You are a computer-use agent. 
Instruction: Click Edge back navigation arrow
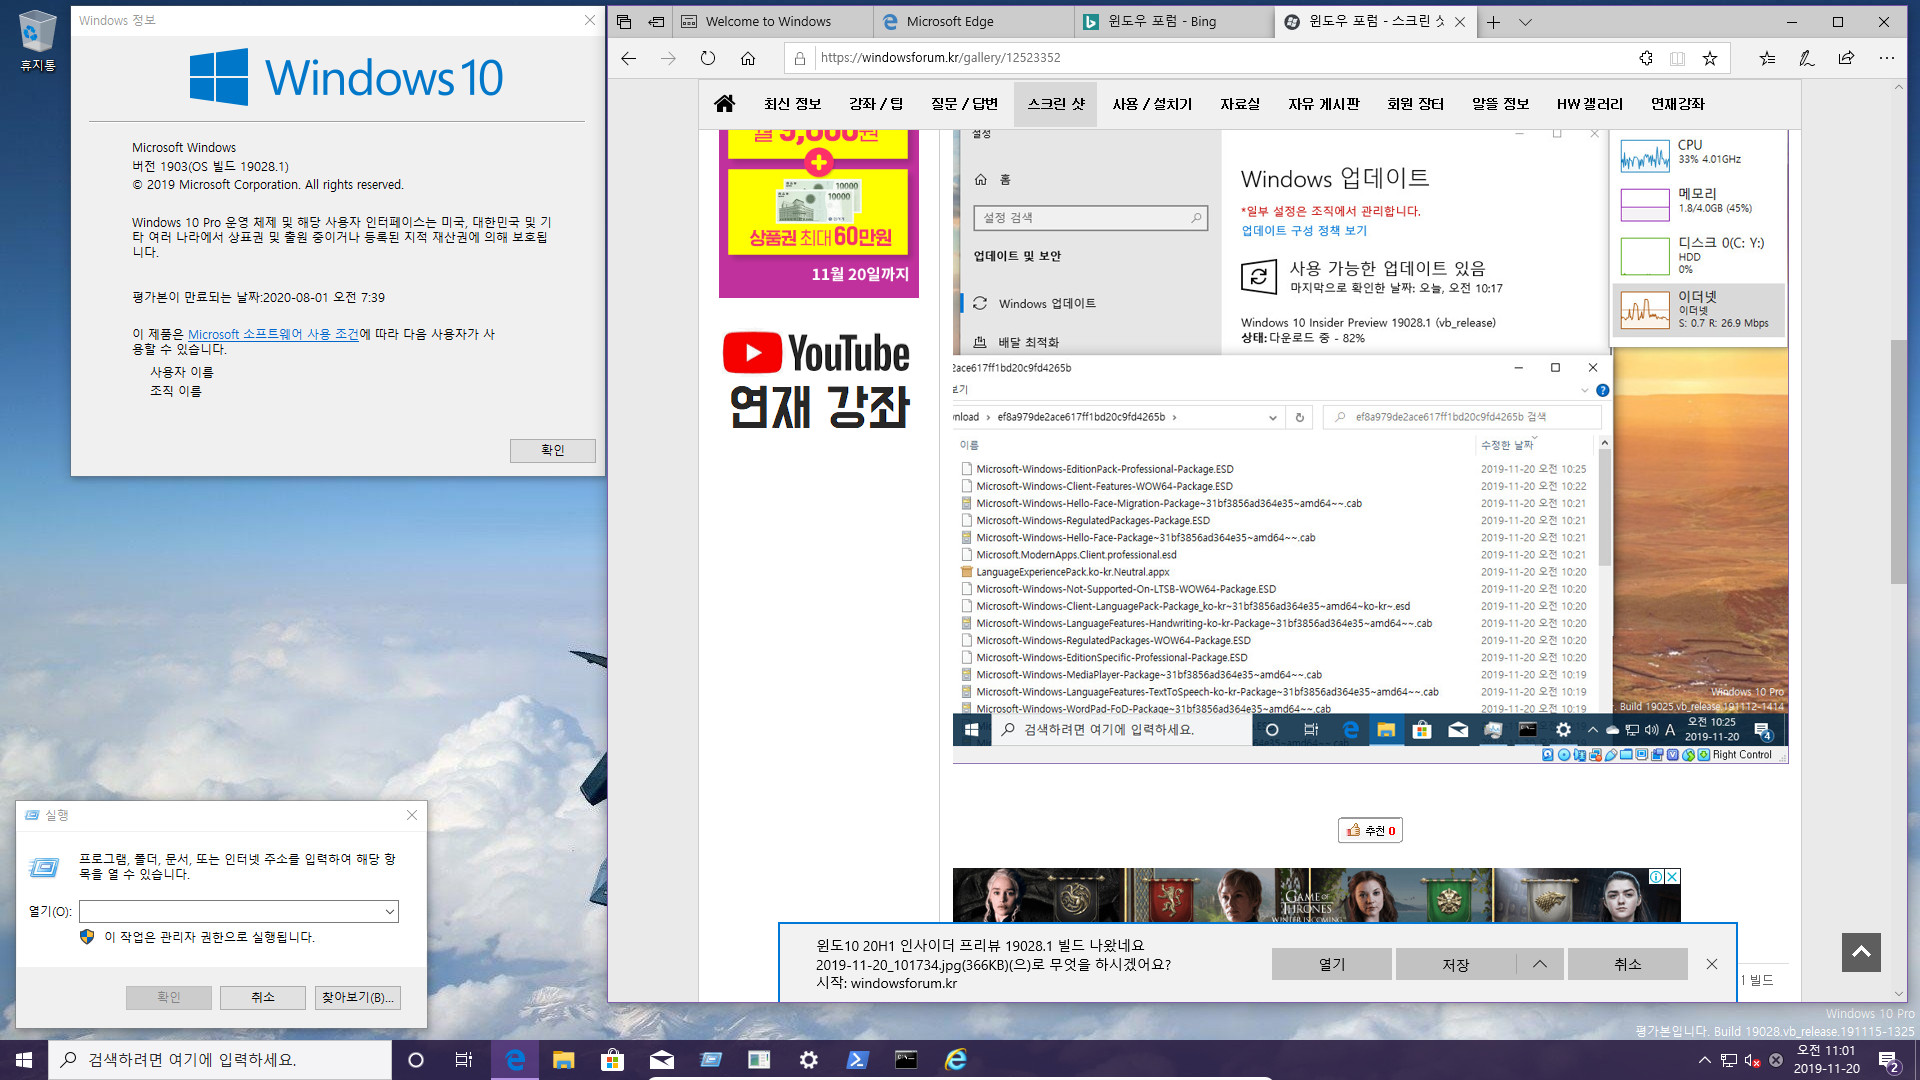(x=628, y=58)
